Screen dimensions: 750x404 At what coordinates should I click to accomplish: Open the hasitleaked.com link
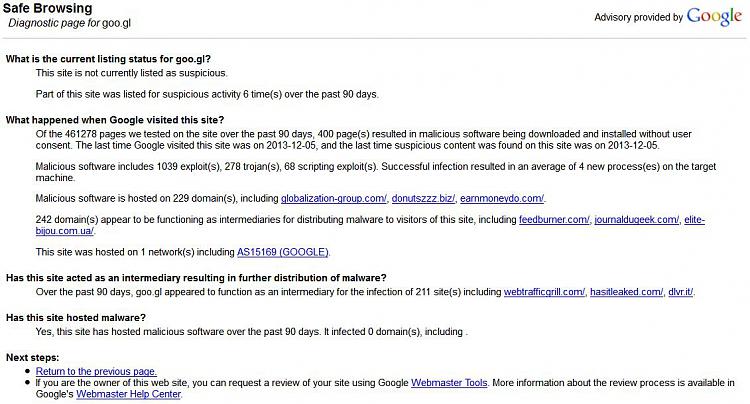click(627, 292)
